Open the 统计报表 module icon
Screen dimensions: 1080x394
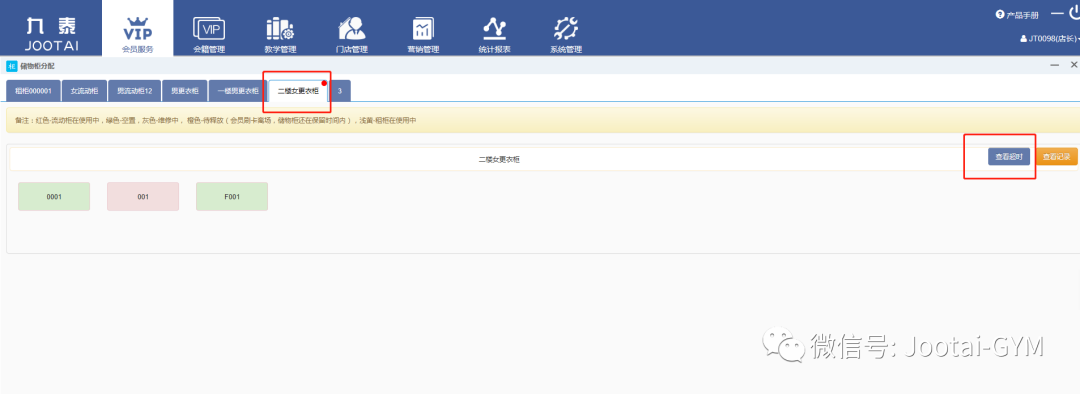pyautogui.click(x=495, y=34)
